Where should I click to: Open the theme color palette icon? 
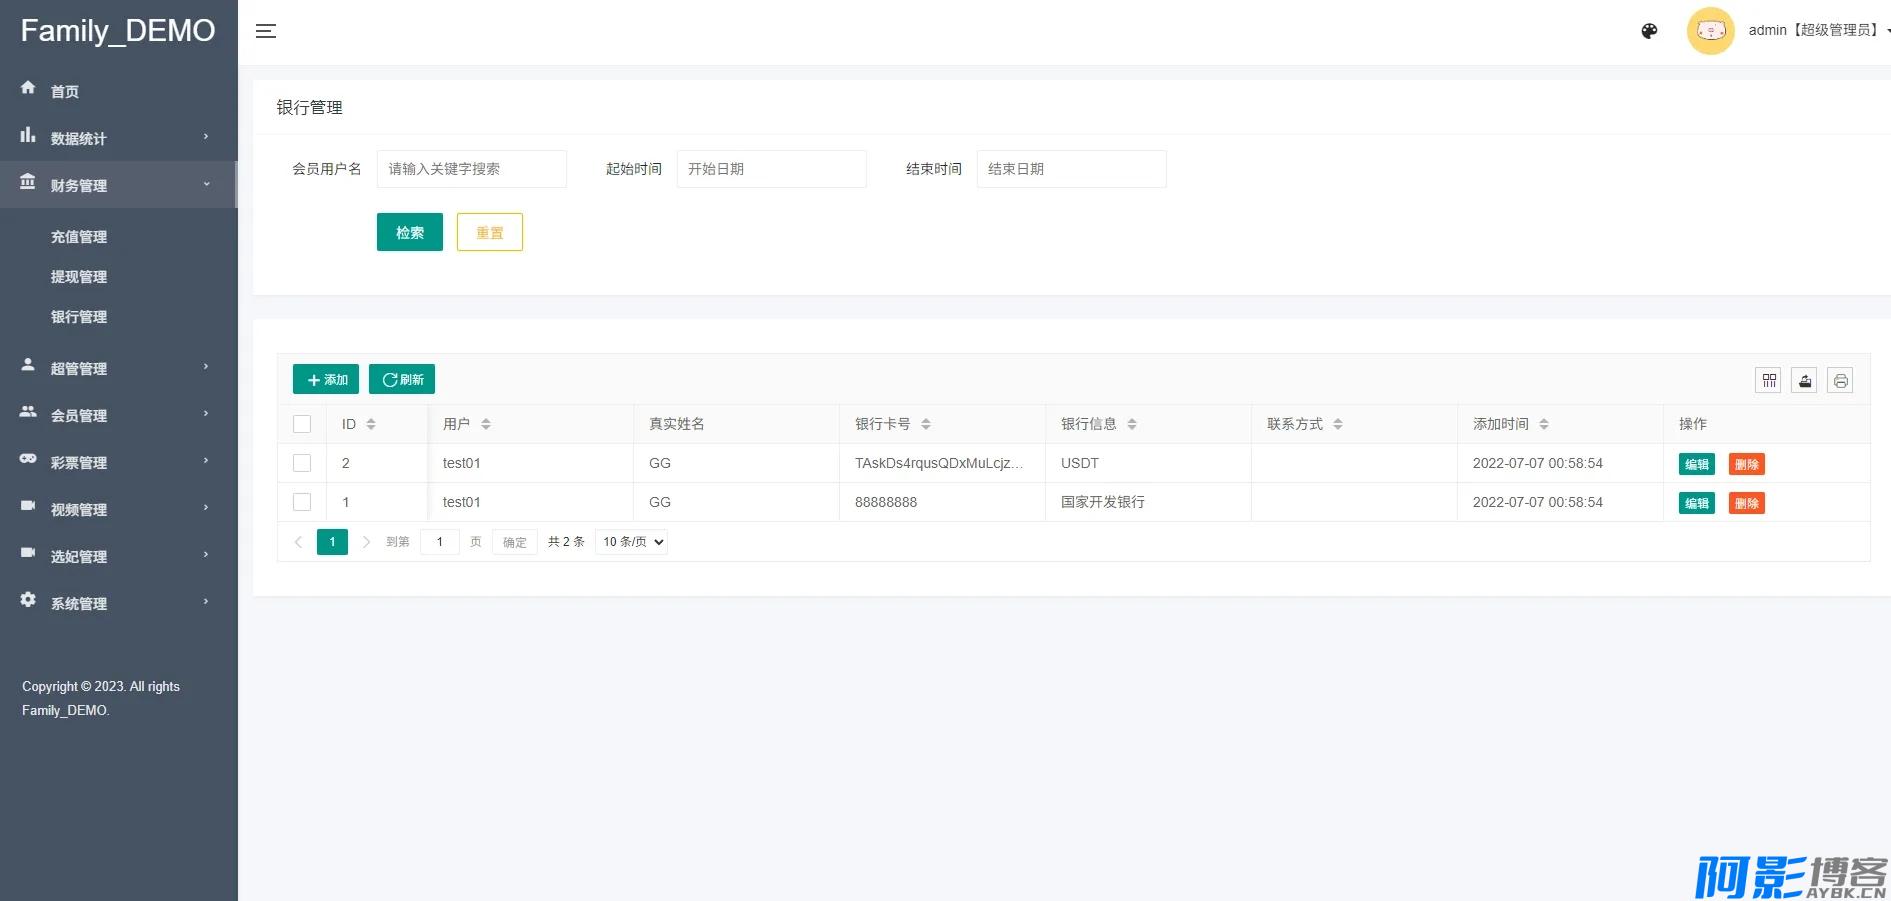[x=1649, y=31]
